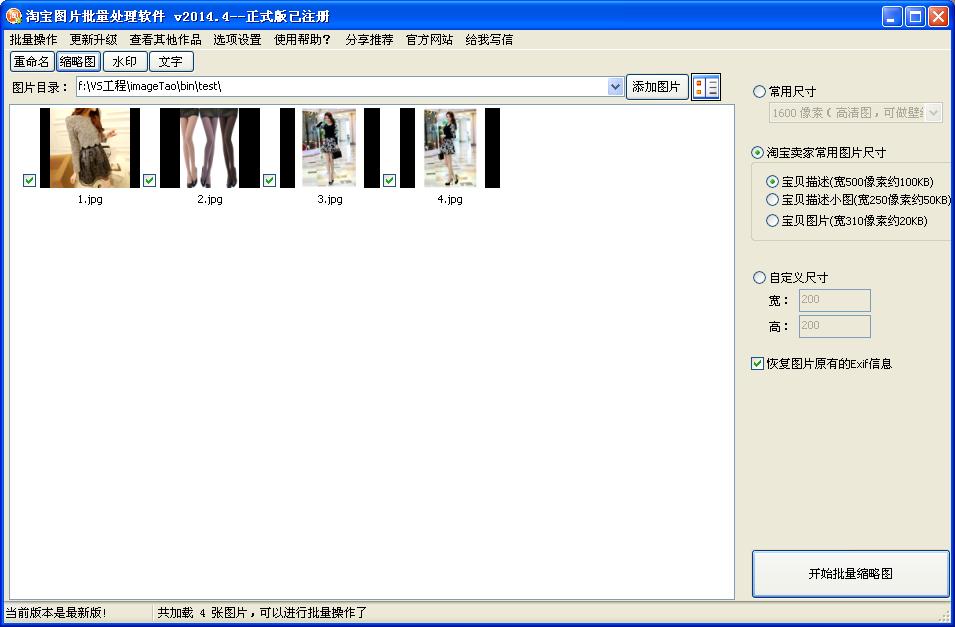This screenshot has width=955, height=627.
Task: Select the 1.jpg thumbnail image
Action: 90,148
